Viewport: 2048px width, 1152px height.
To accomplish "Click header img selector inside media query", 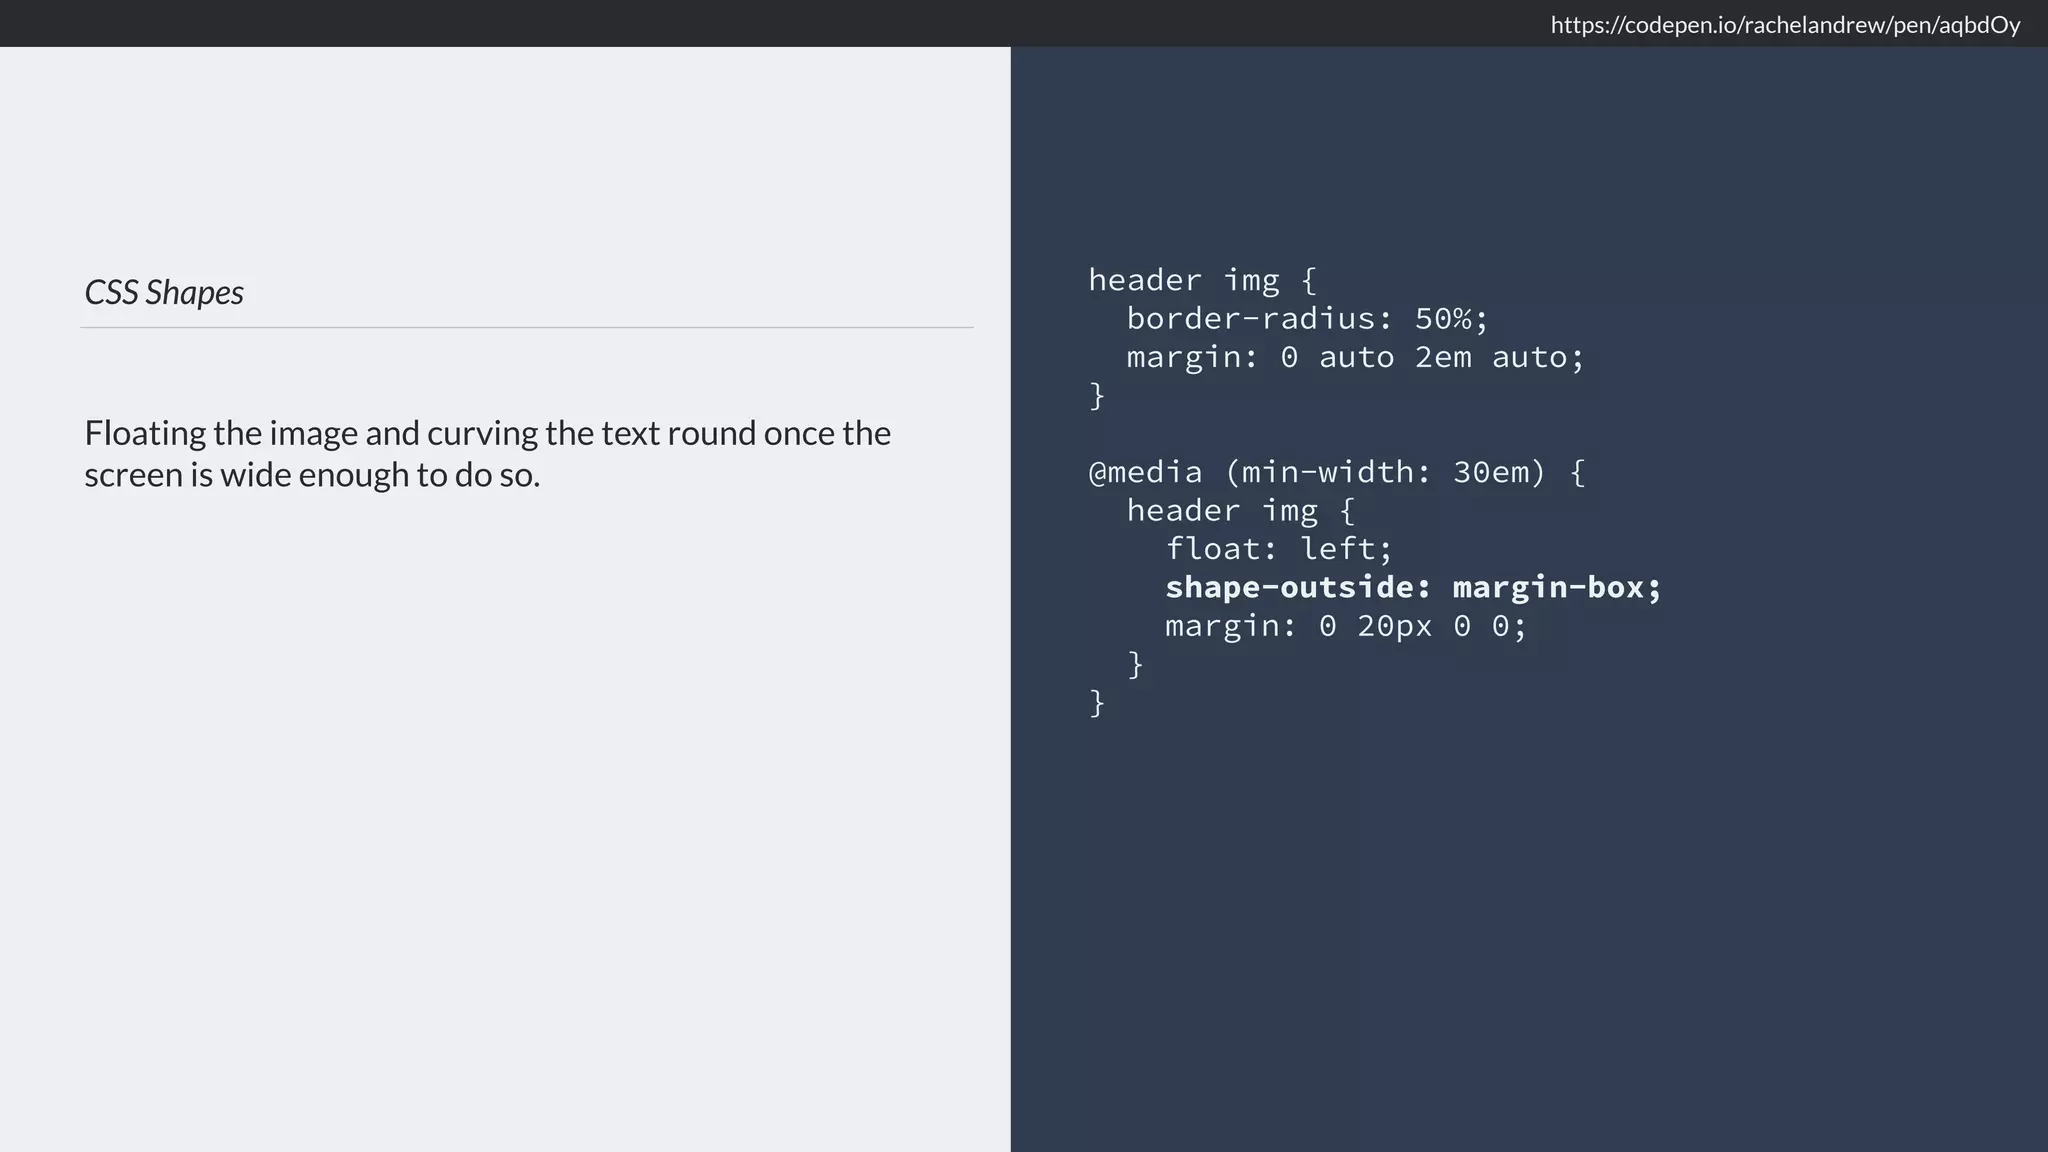I will click(x=1240, y=511).
